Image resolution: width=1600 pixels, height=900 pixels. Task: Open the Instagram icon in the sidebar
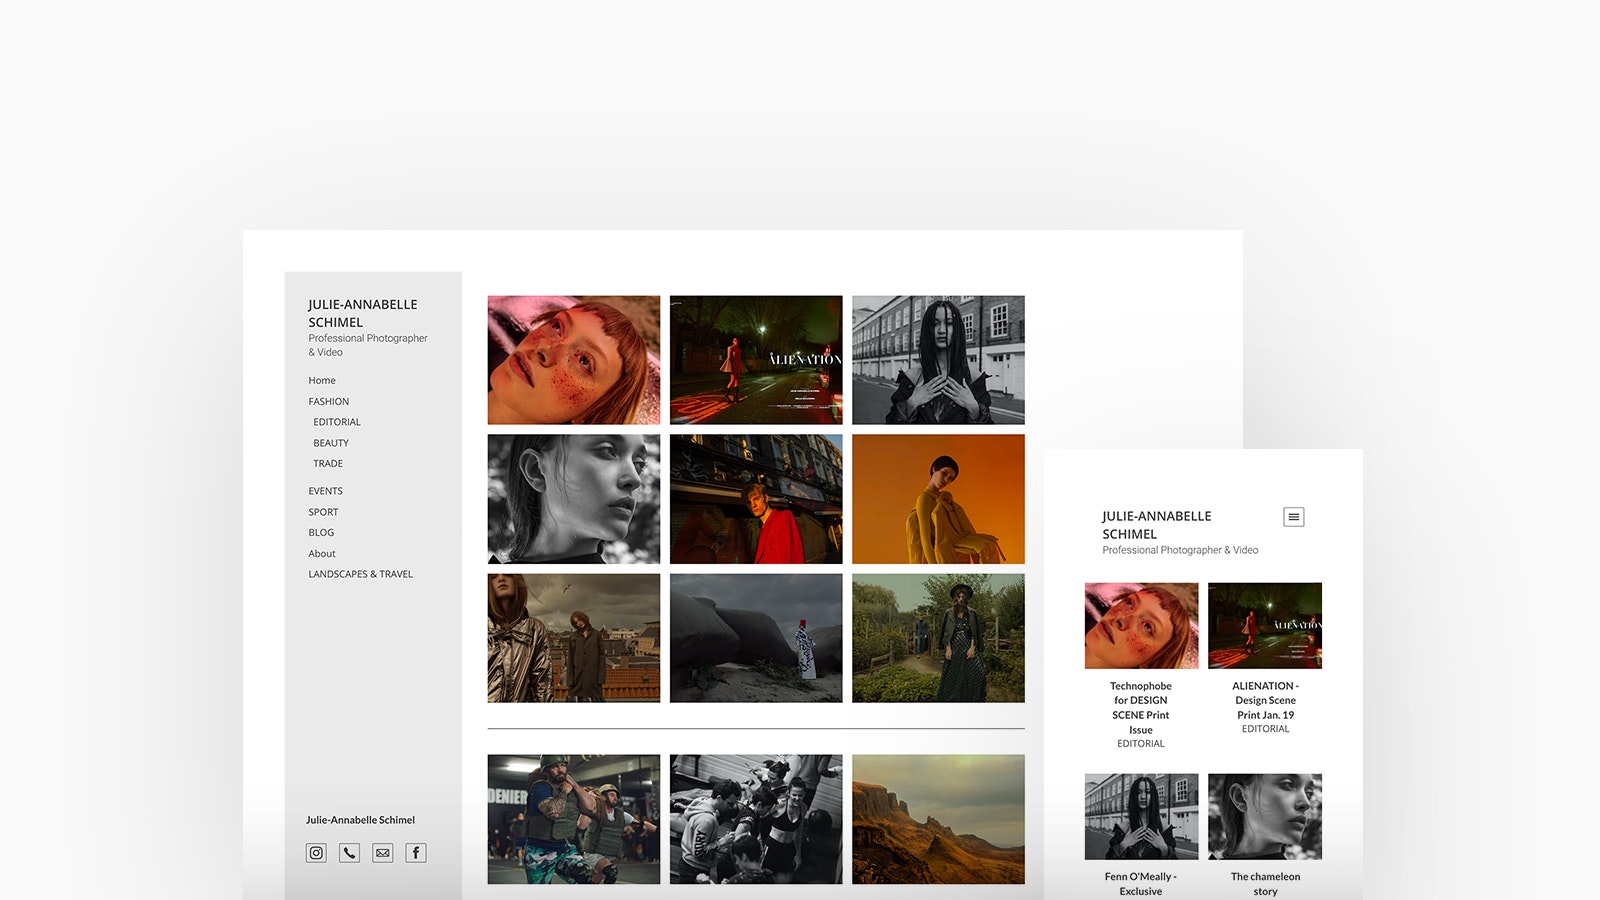coord(316,853)
